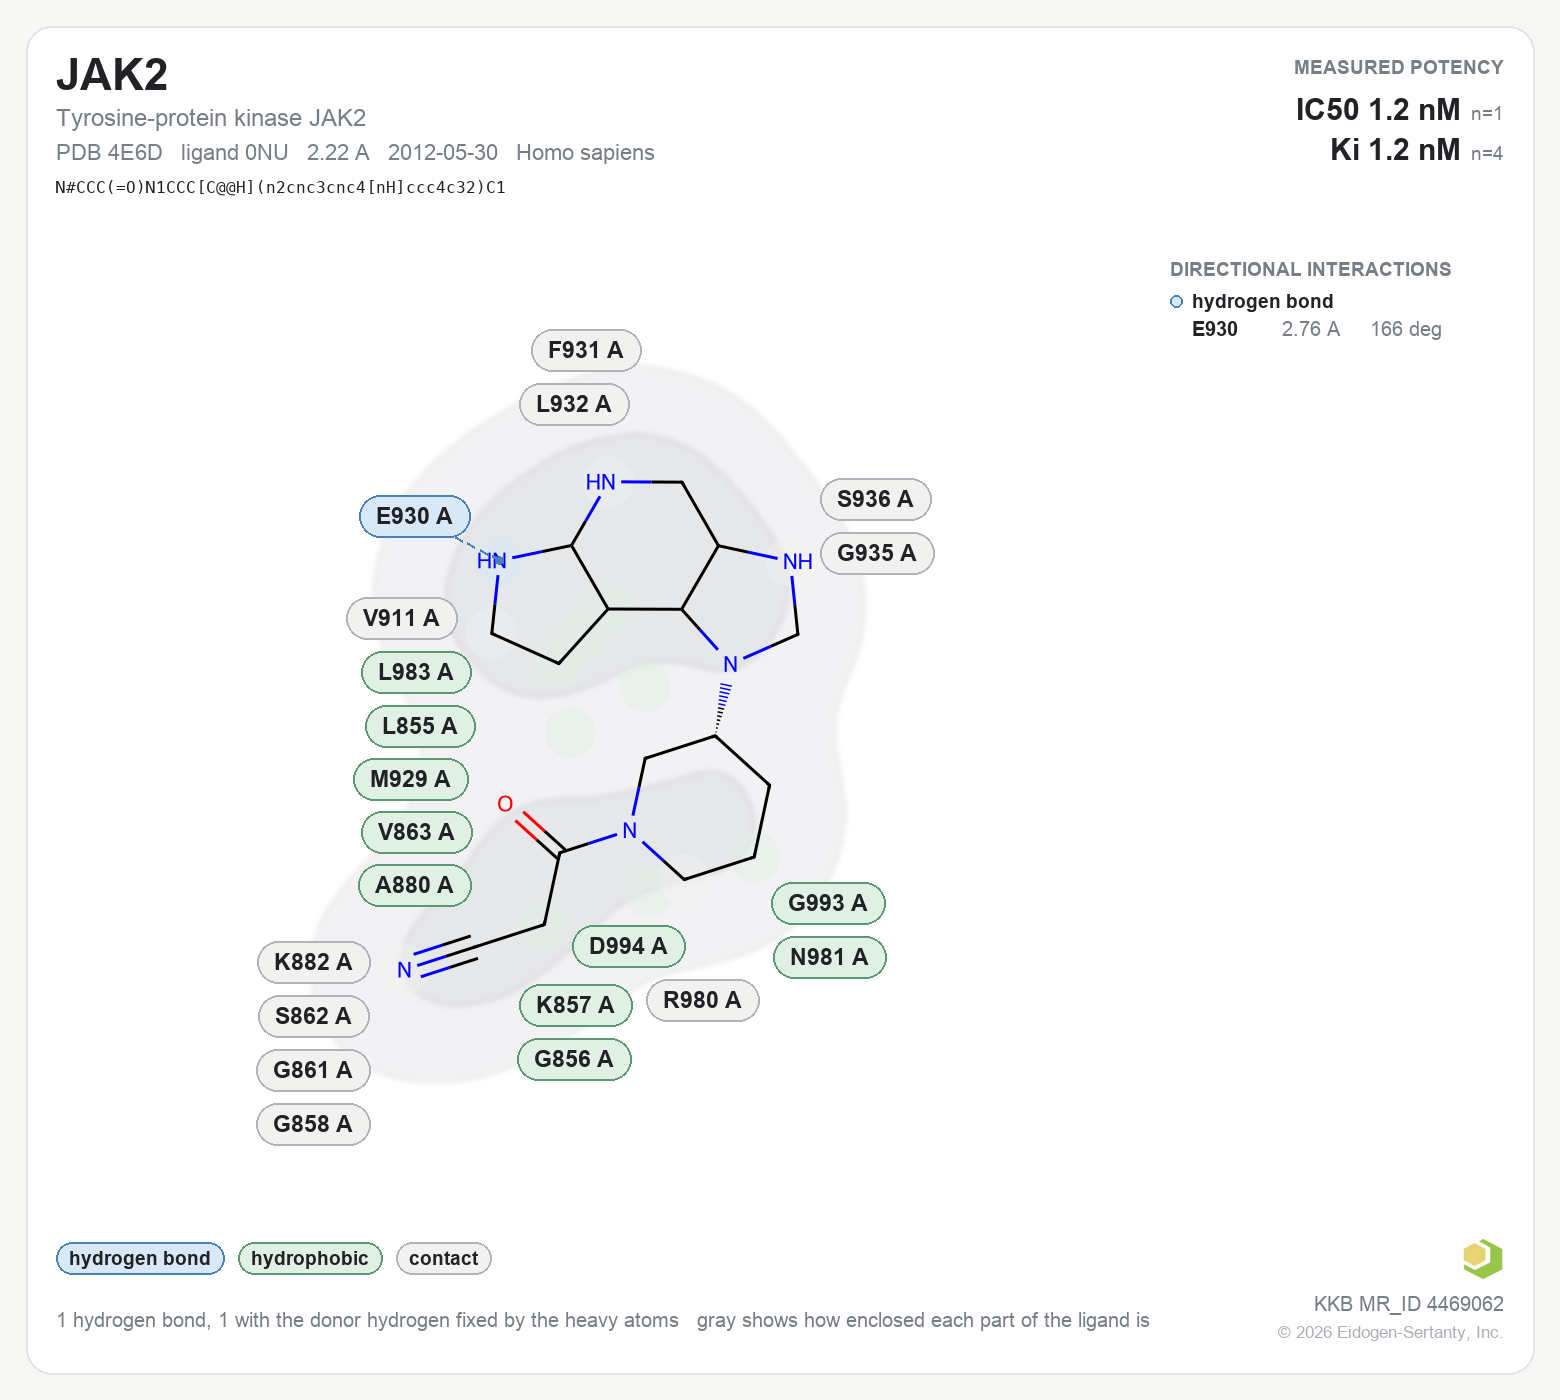The height and width of the screenshot is (1400, 1560).
Task: Select the L983 A hydrophobic residue
Action: coord(416,672)
